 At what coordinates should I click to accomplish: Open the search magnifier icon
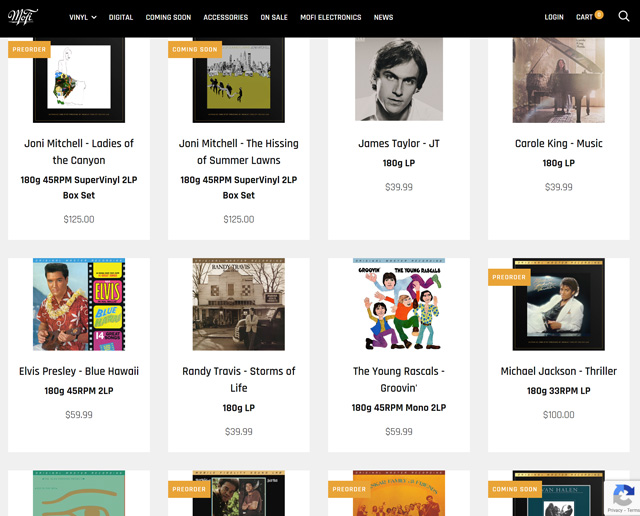623,16
